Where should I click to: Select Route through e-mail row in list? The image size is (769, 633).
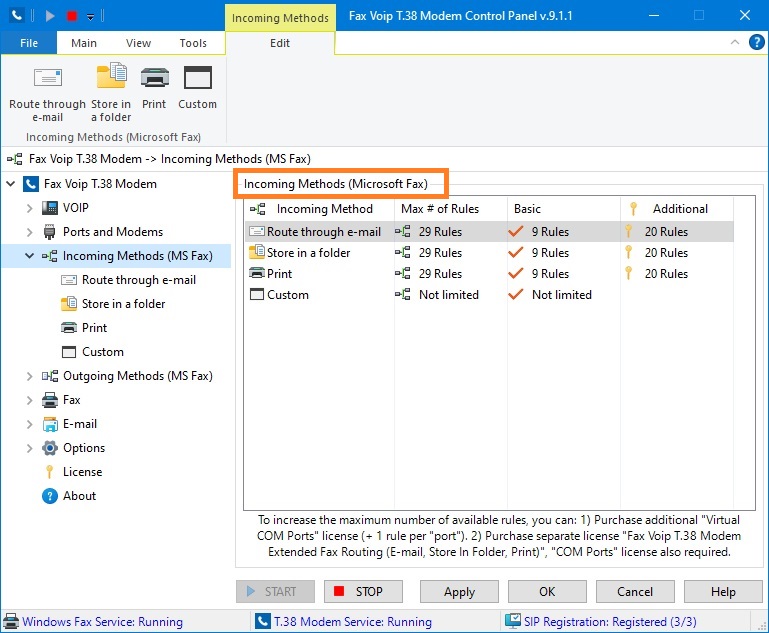pos(489,231)
